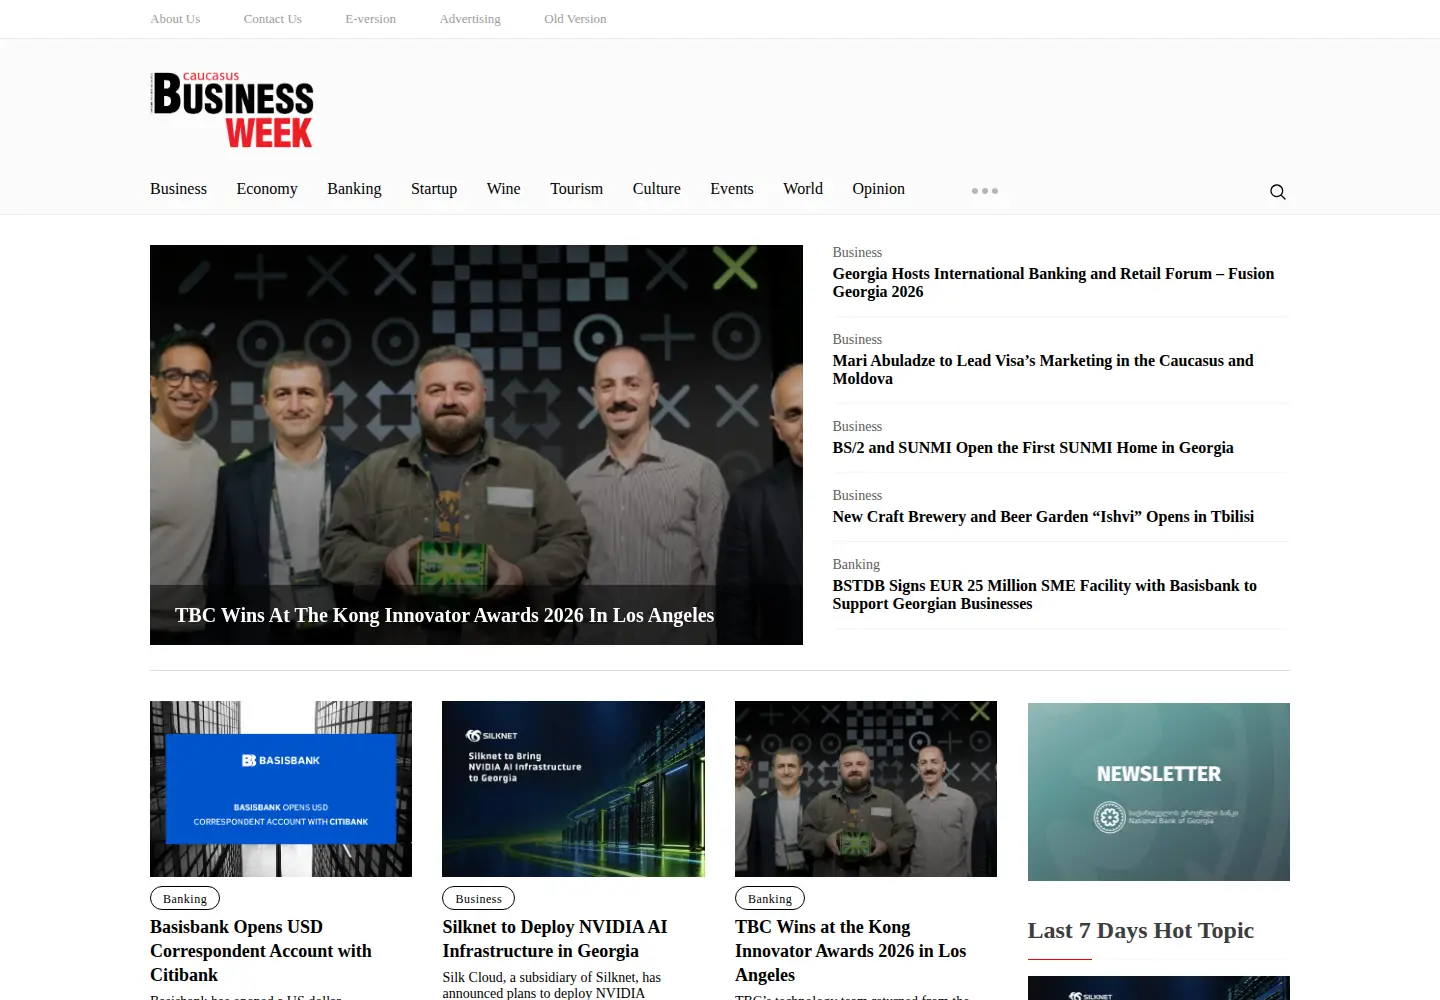Open Basisbank Opens USD Correspondent Account headline

(261, 951)
